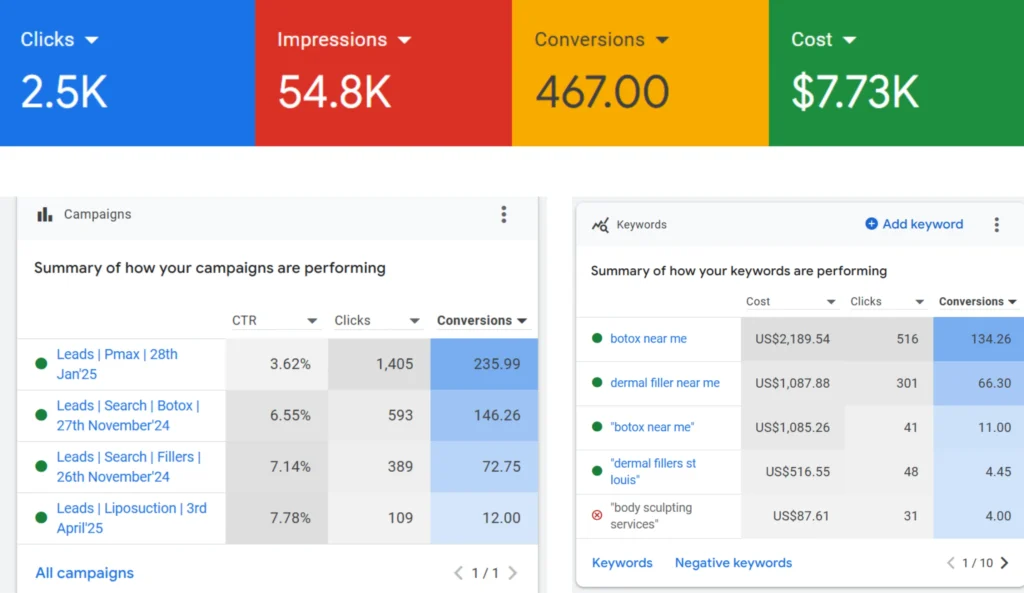Open the Campaigns card three-dot menu
1024x593 pixels.
(x=504, y=214)
